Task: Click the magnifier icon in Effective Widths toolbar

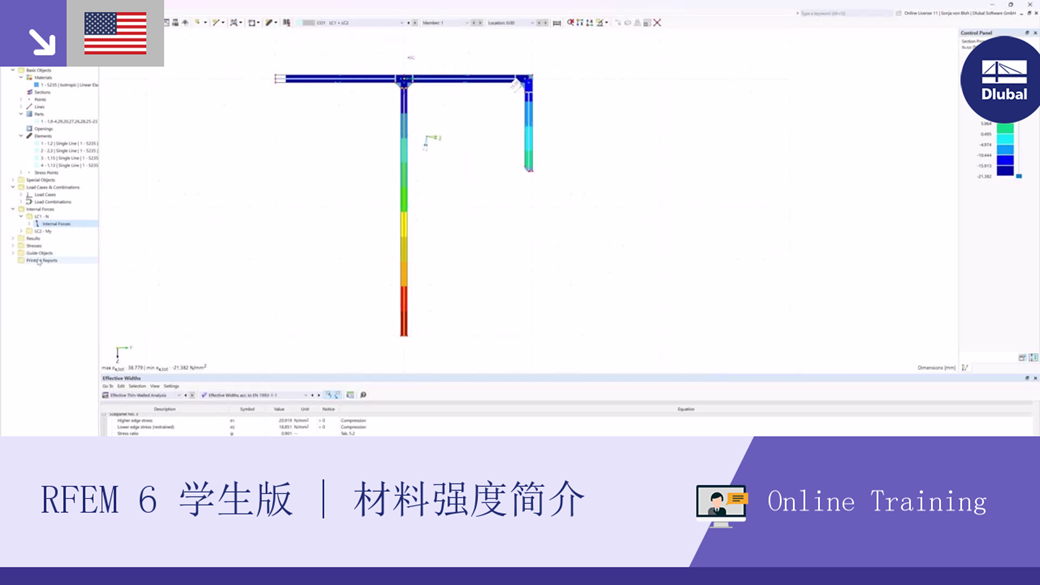Action: click(363, 394)
